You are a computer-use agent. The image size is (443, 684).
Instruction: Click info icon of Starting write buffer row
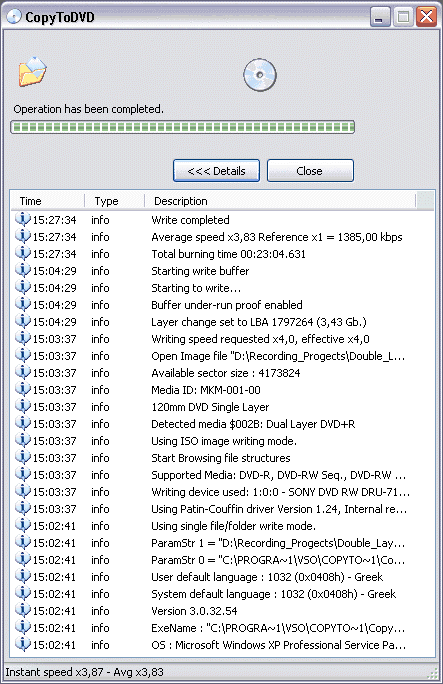pos(23,270)
